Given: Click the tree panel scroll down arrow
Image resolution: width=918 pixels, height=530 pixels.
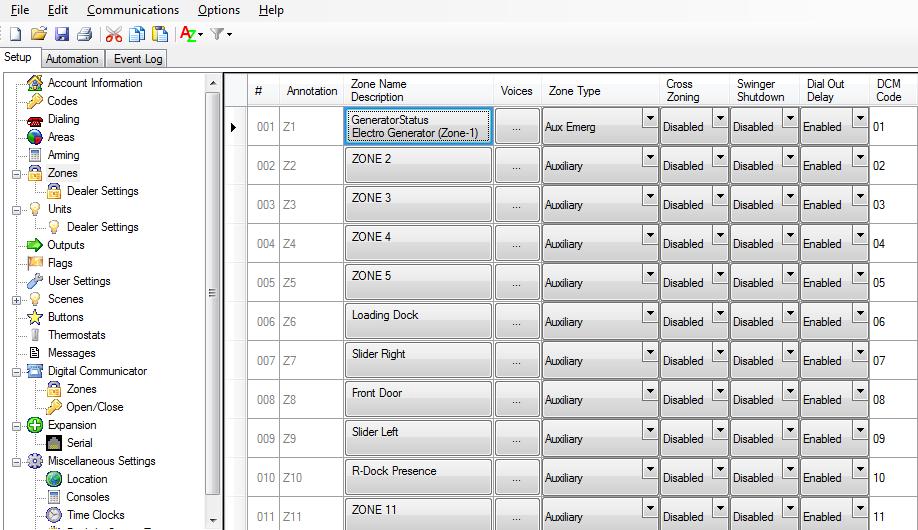Looking at the screenshot, I should click(x=213, y=519).
